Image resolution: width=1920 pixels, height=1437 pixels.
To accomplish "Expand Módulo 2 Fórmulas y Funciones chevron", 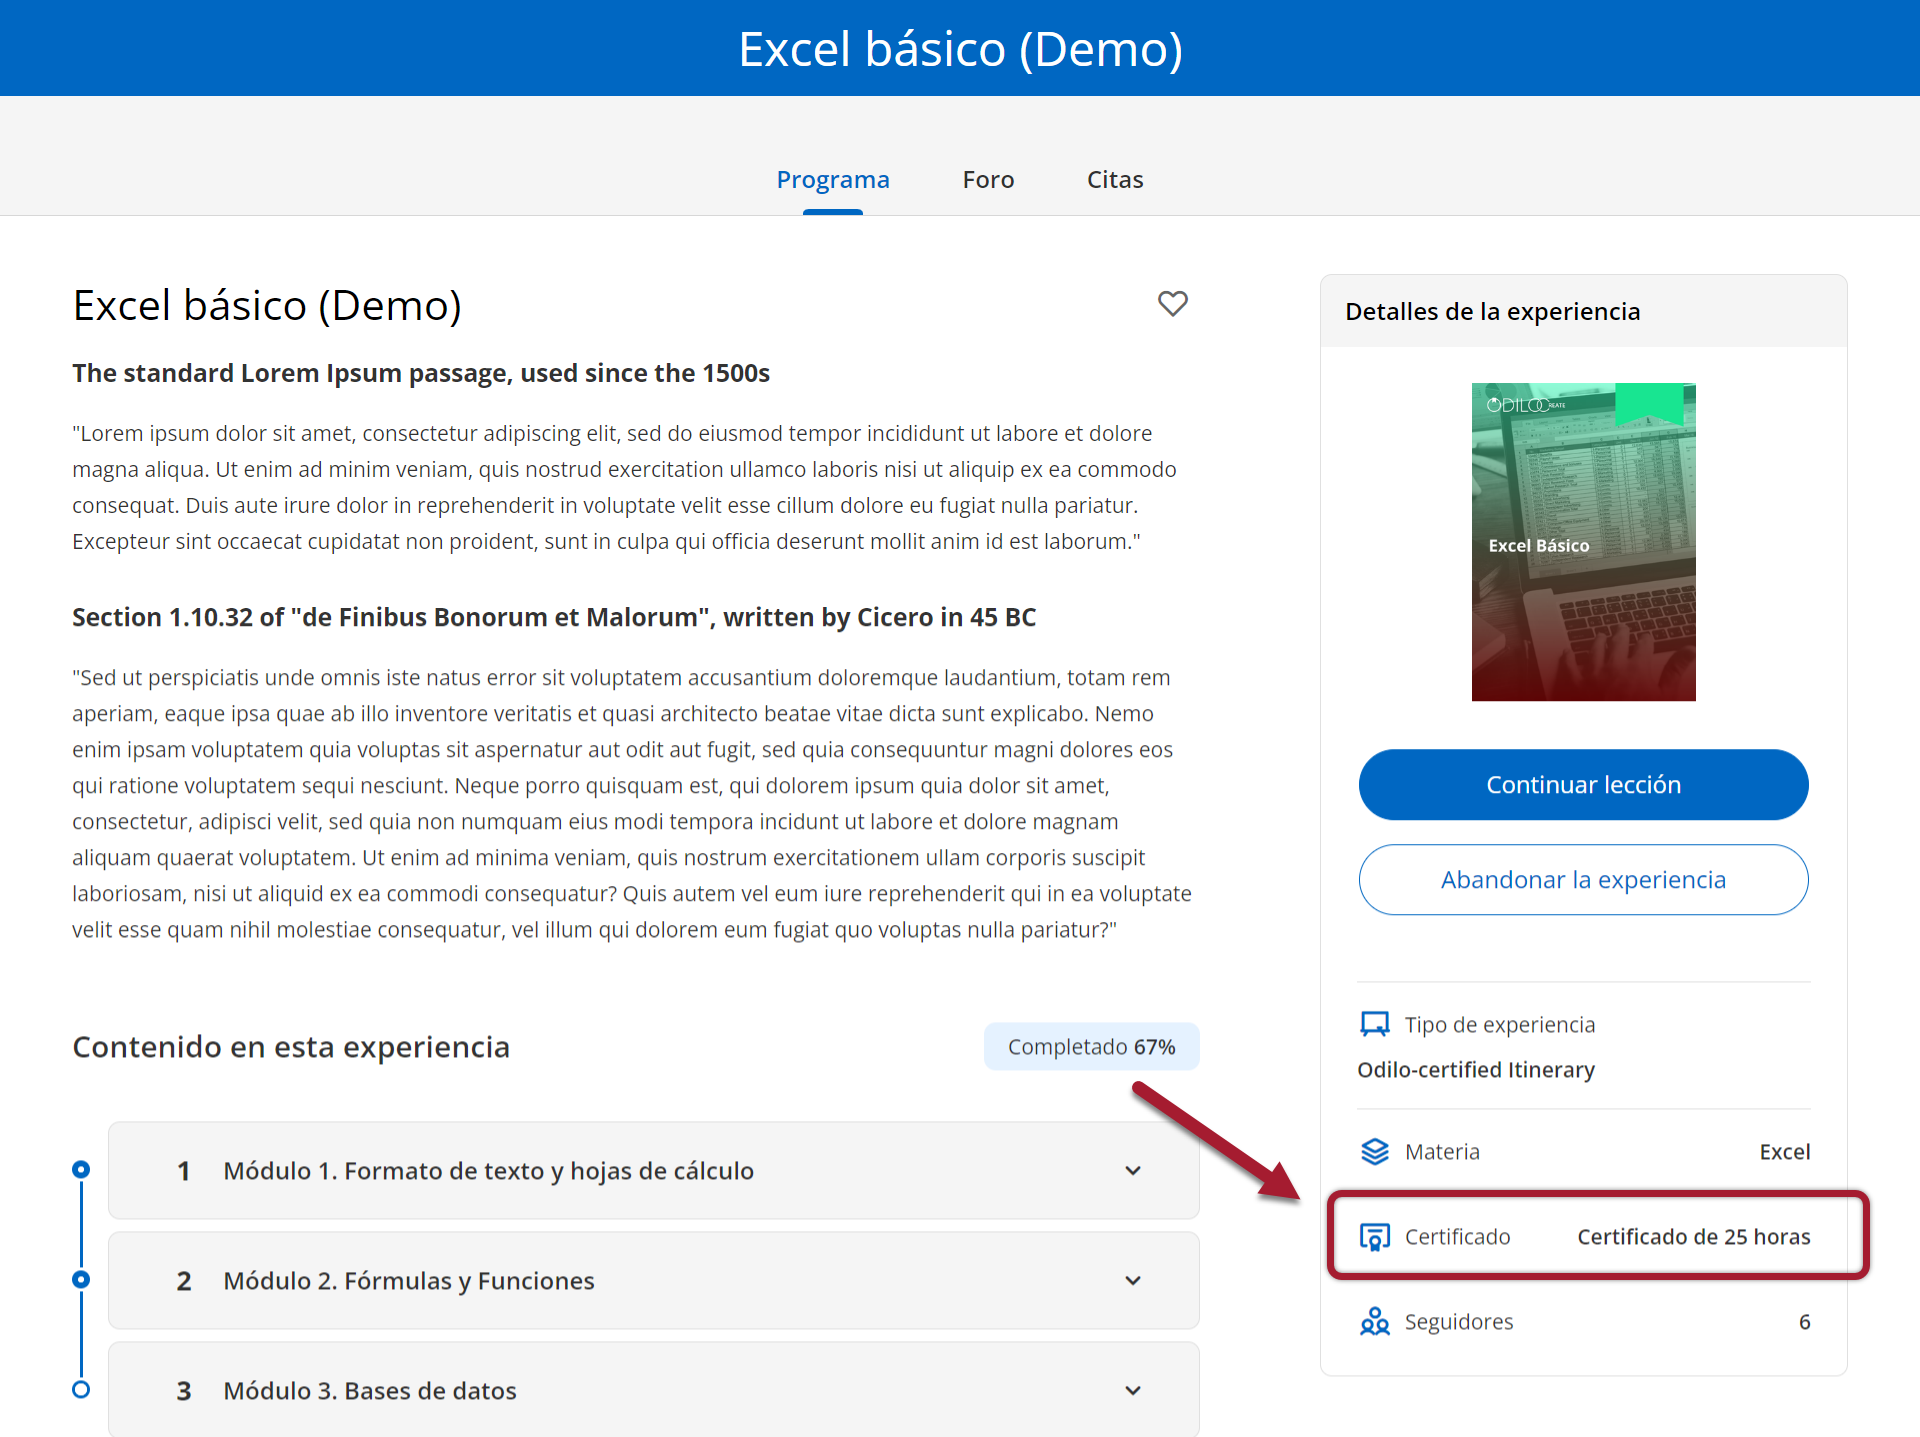I will [x=1133, y=1281].
